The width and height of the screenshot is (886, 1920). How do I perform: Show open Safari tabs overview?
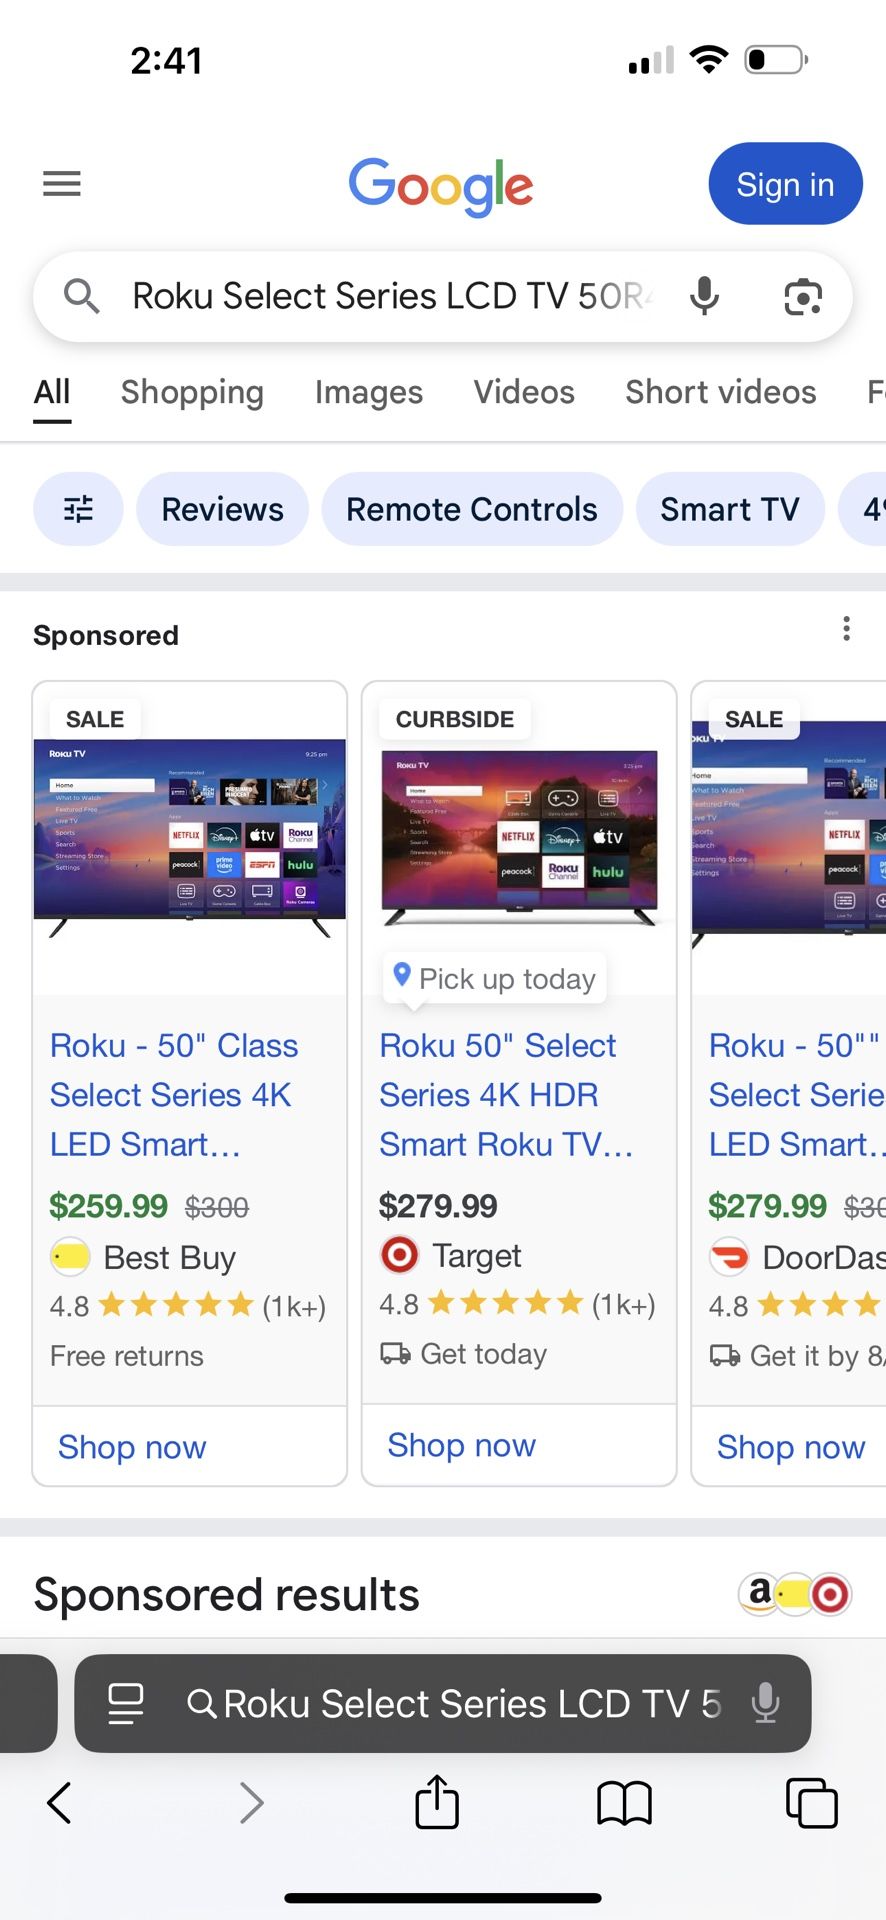(x=811, y=1803)
